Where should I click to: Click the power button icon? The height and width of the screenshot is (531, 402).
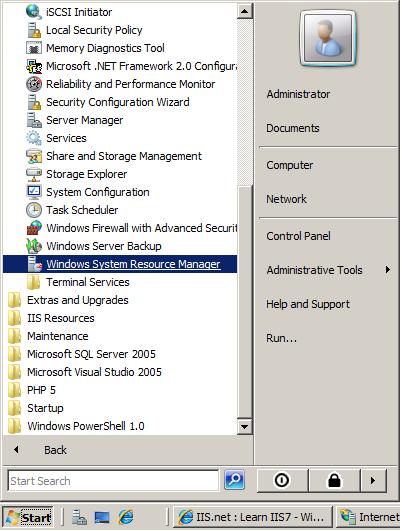tap(282, 480)
